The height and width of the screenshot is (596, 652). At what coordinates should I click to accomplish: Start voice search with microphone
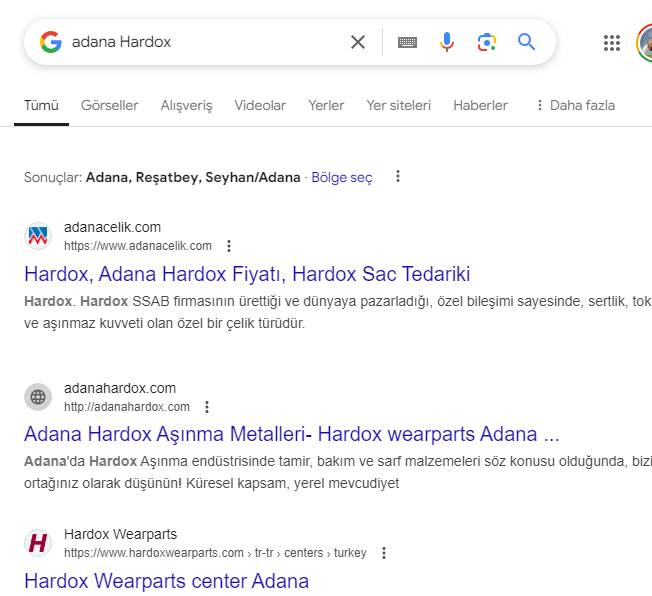point(447,42)
